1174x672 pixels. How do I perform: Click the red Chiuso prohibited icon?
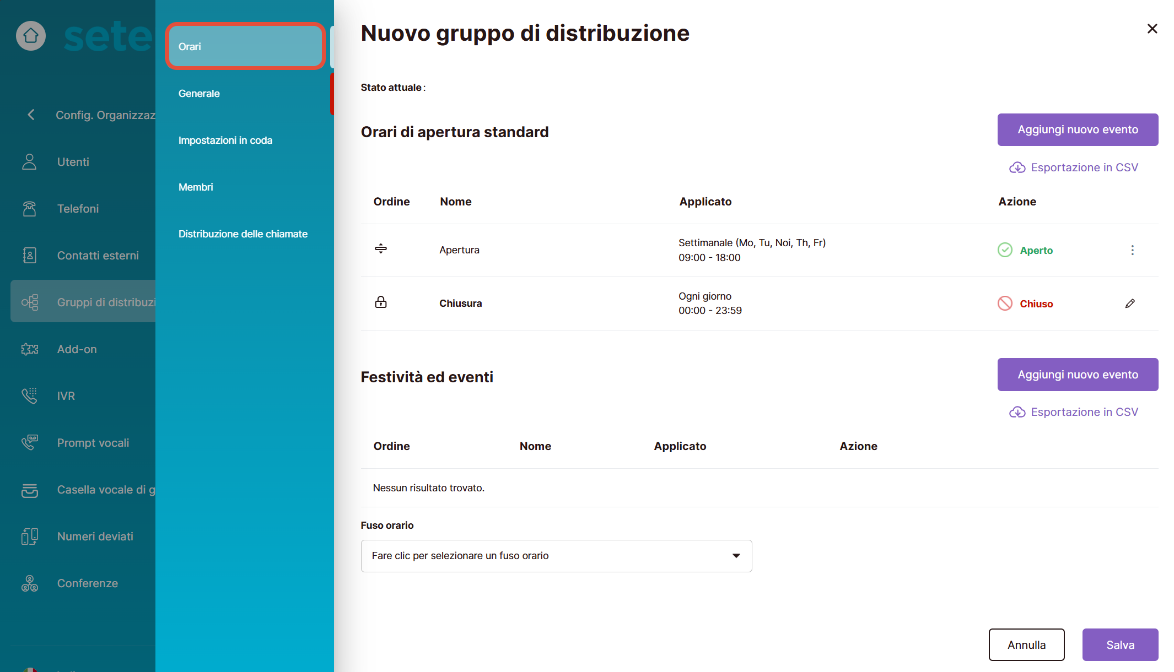(1005, 303)
